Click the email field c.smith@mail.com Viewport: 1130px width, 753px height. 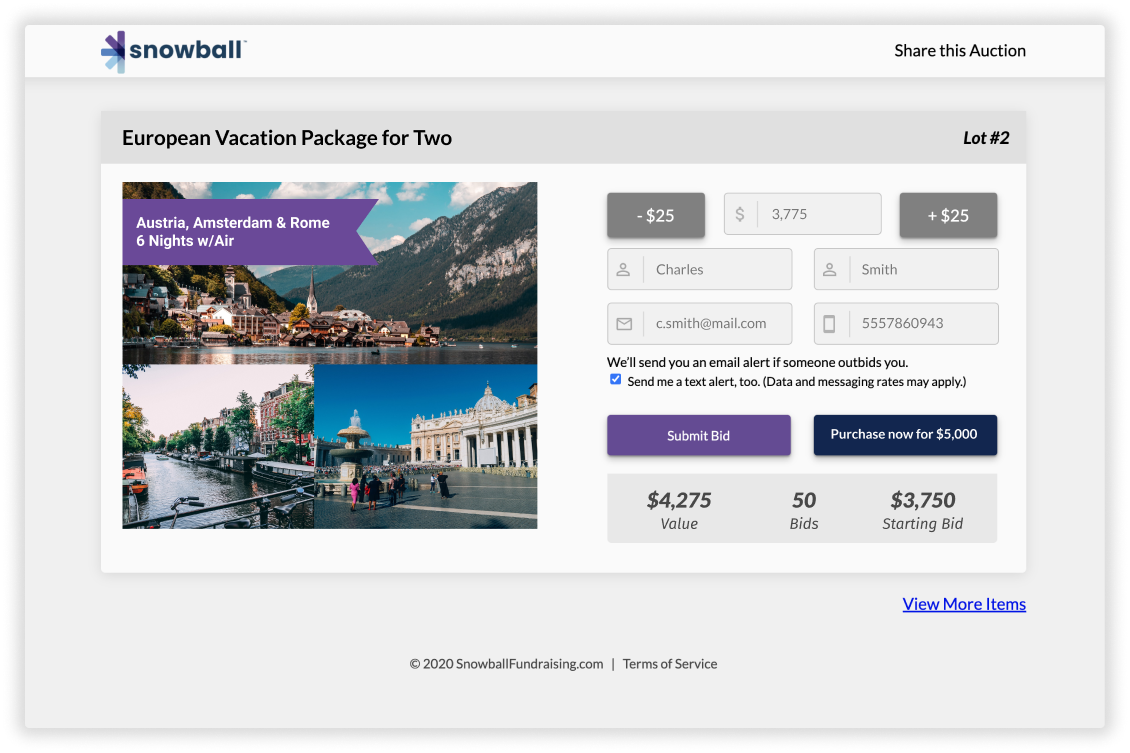tap(700, 324)
